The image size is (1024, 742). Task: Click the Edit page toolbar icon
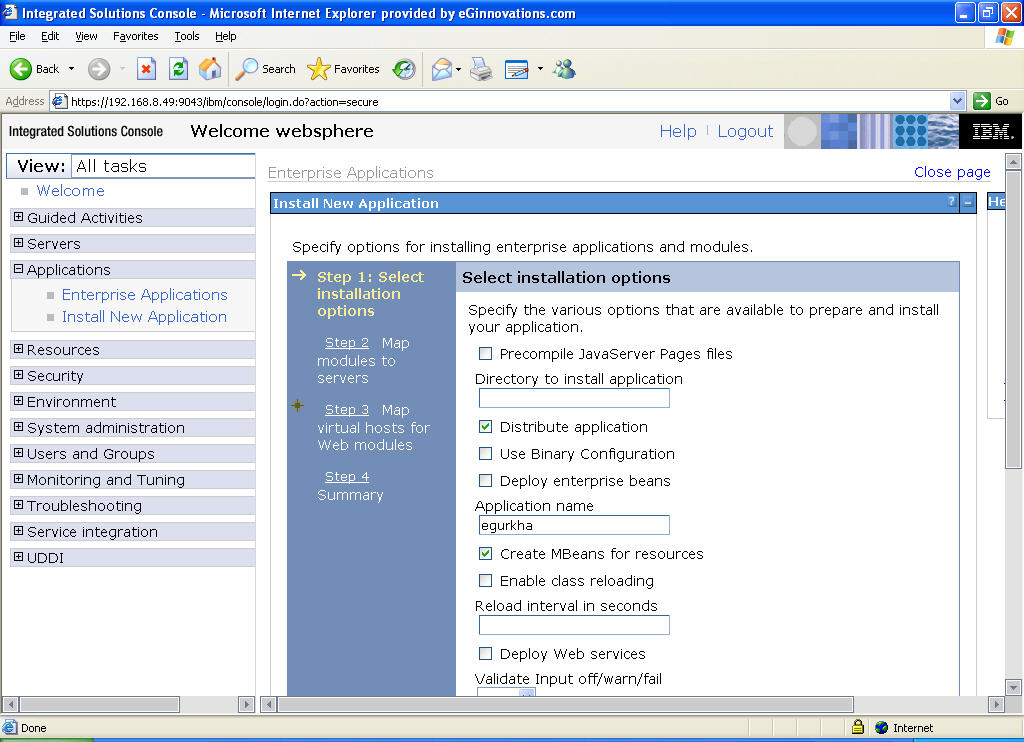[x=517, y=69]
